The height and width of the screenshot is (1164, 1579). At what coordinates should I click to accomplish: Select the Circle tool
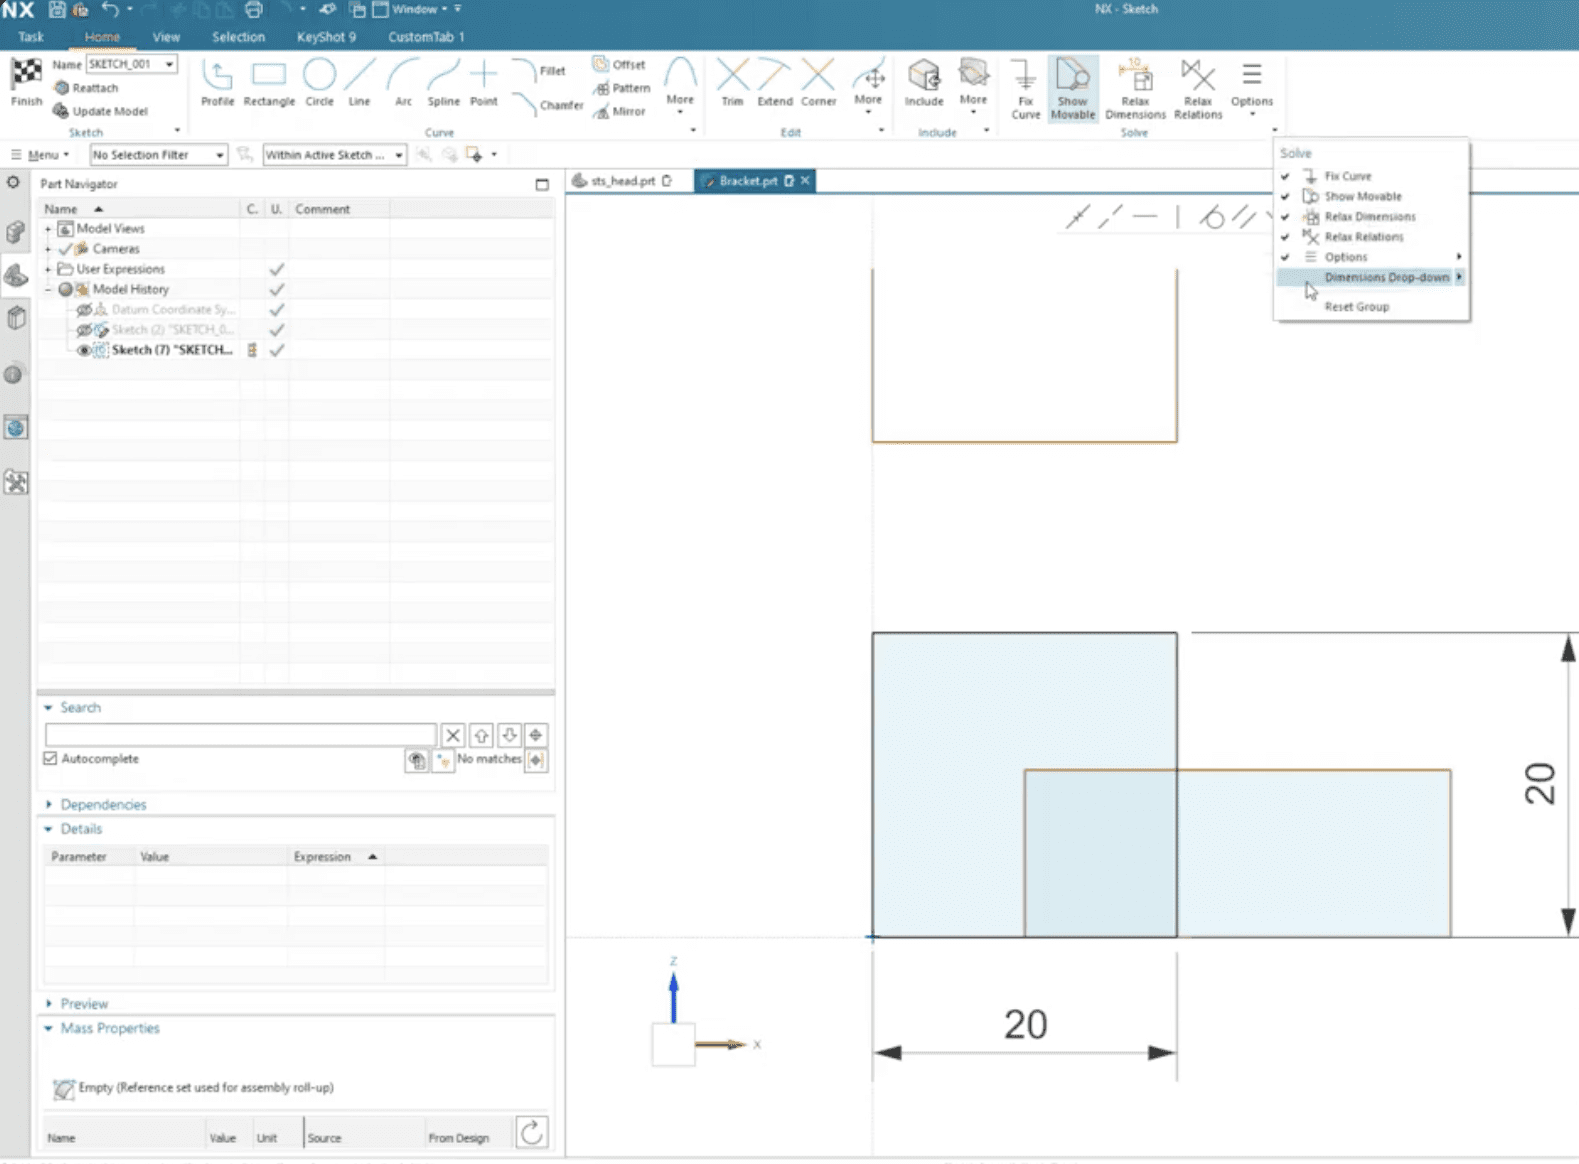pyautogui.click(x=319, y=82)
